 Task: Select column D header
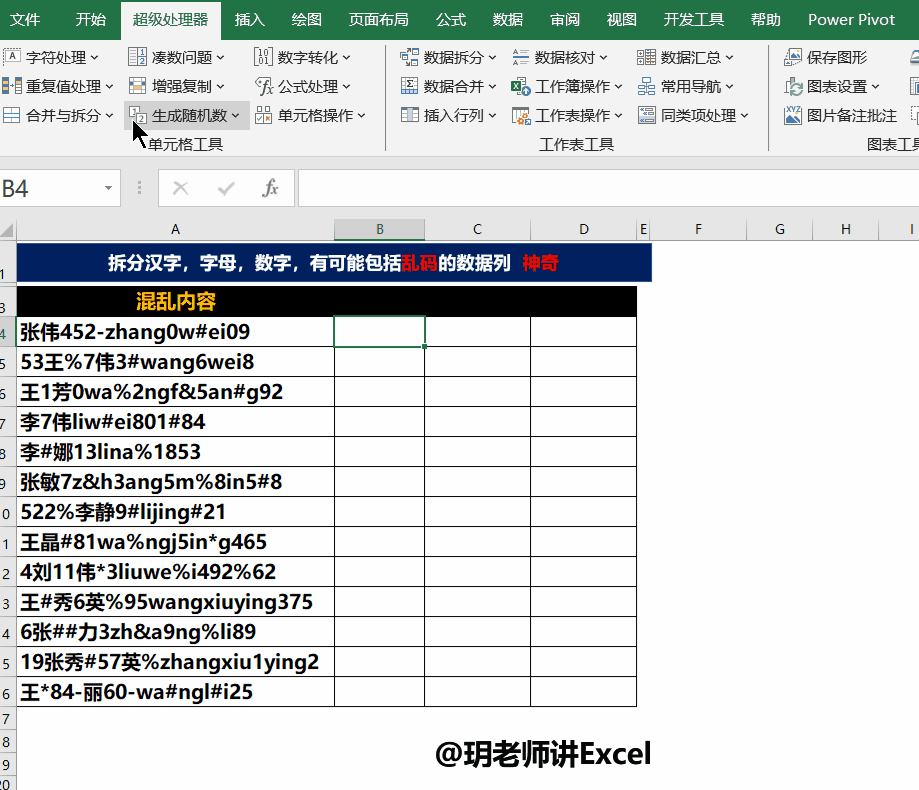pos(583,229)
